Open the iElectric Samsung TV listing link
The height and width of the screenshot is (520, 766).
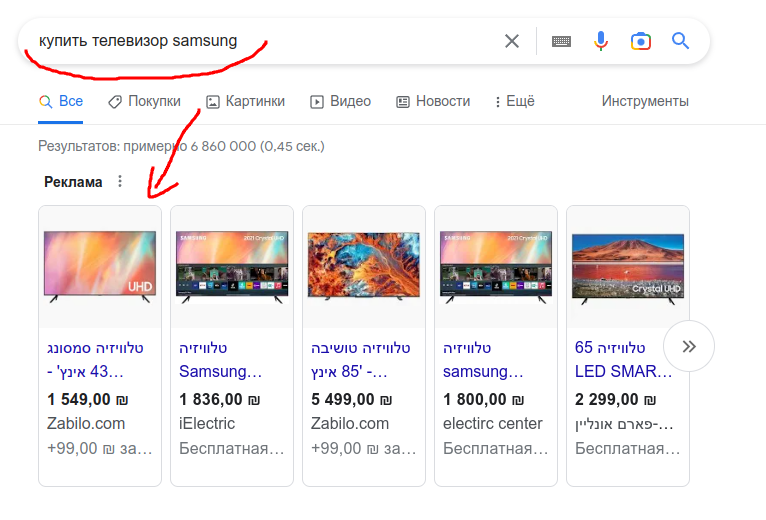coord(220,360)
